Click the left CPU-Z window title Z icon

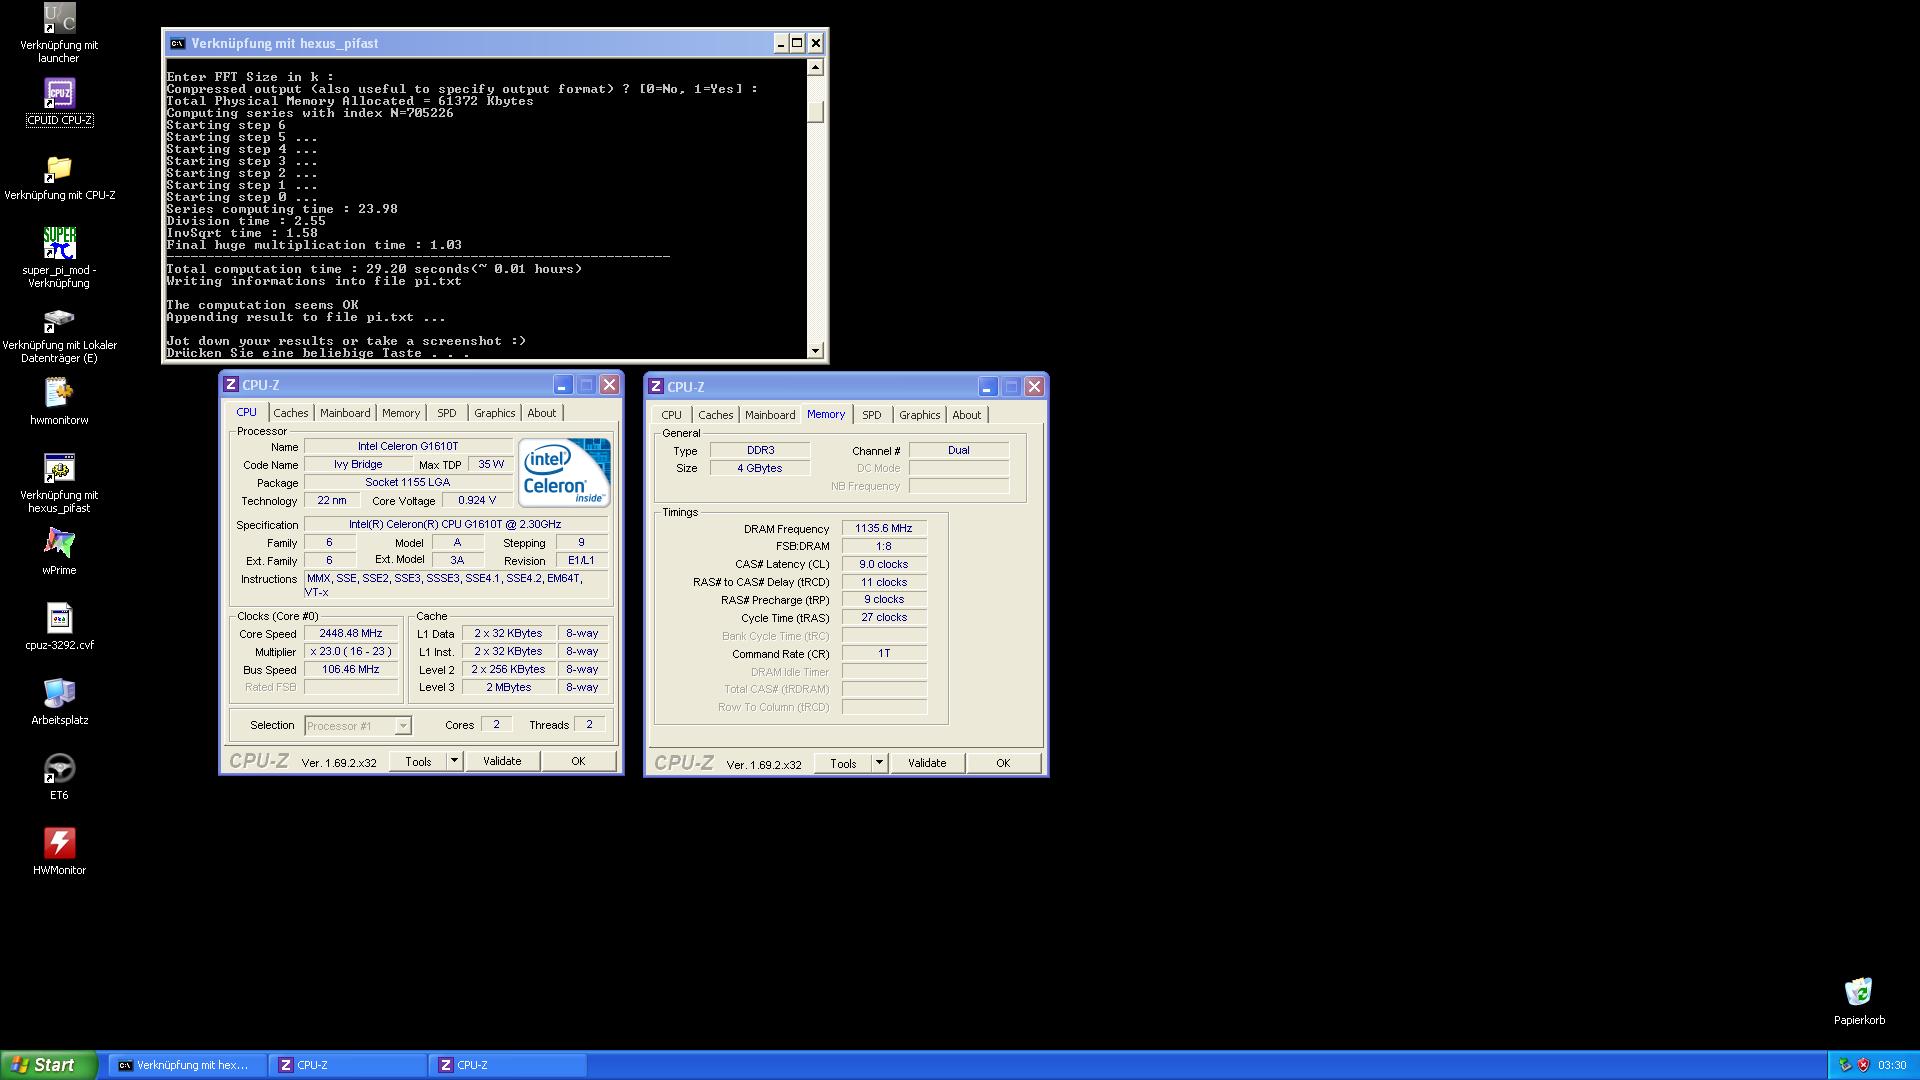[x=231, y=384]
